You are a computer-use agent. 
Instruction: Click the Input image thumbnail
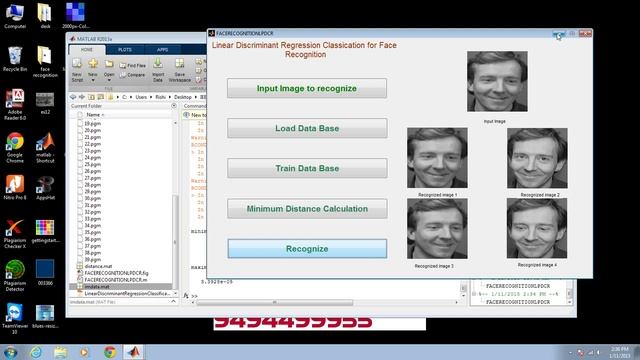pos(497,81)
